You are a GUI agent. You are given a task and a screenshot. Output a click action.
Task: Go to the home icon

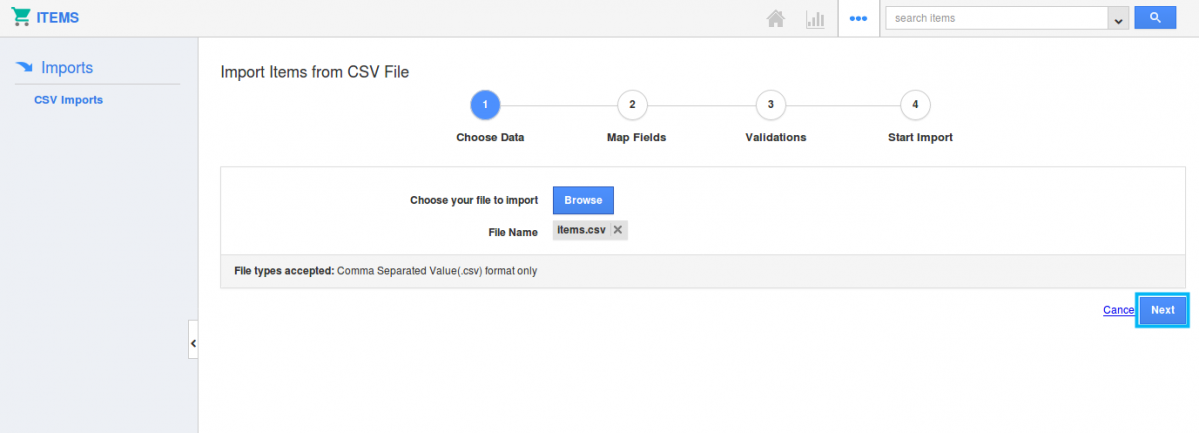coord(775,18)
